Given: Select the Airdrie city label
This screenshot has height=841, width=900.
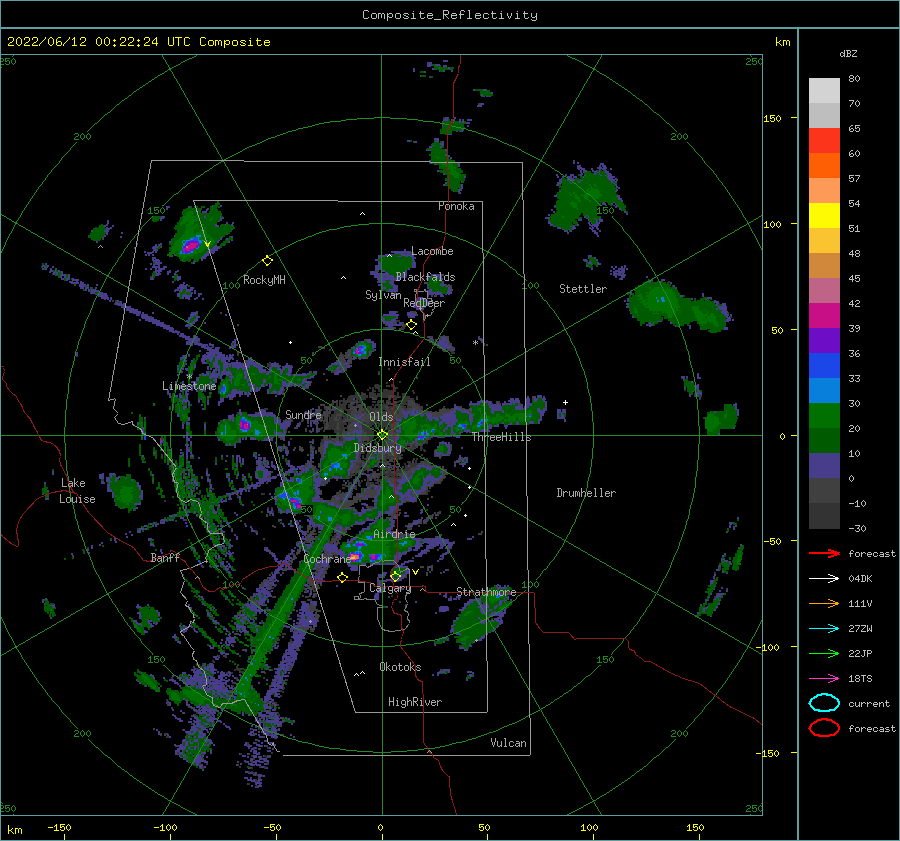Looking at the screenshot, I should [394, 534].
